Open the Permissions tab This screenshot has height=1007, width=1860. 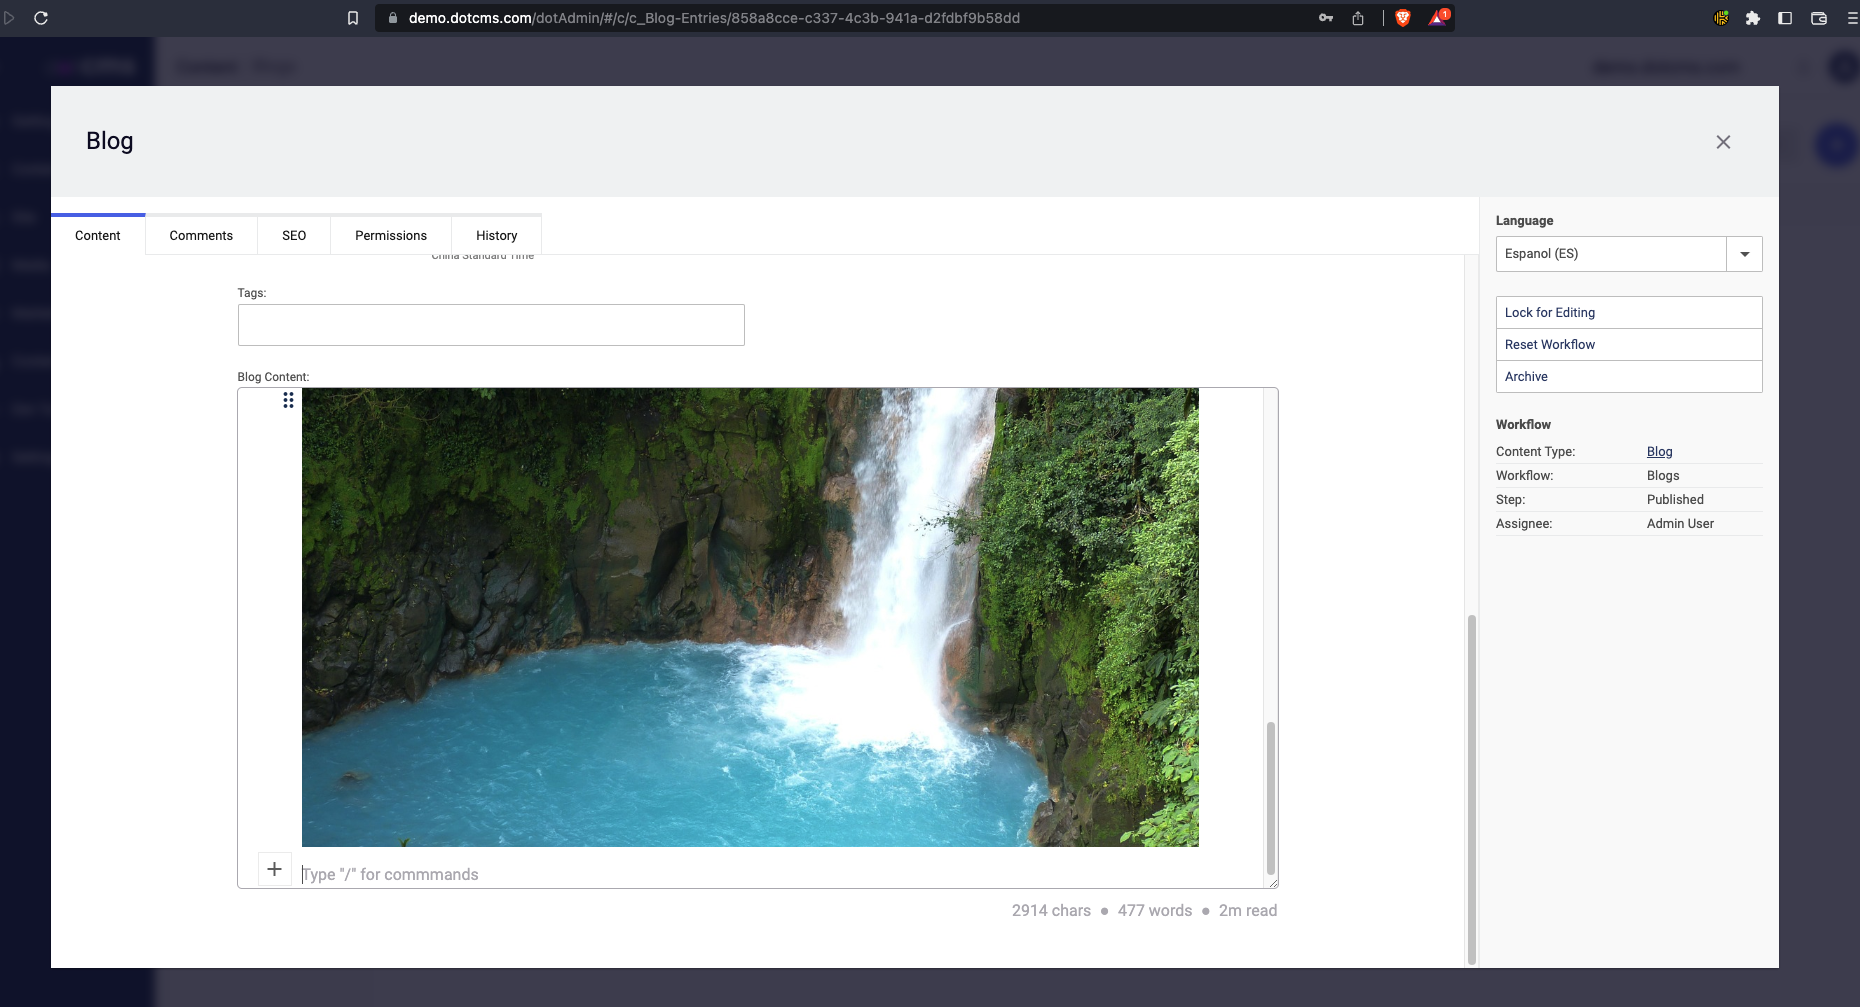pos(389,235)
